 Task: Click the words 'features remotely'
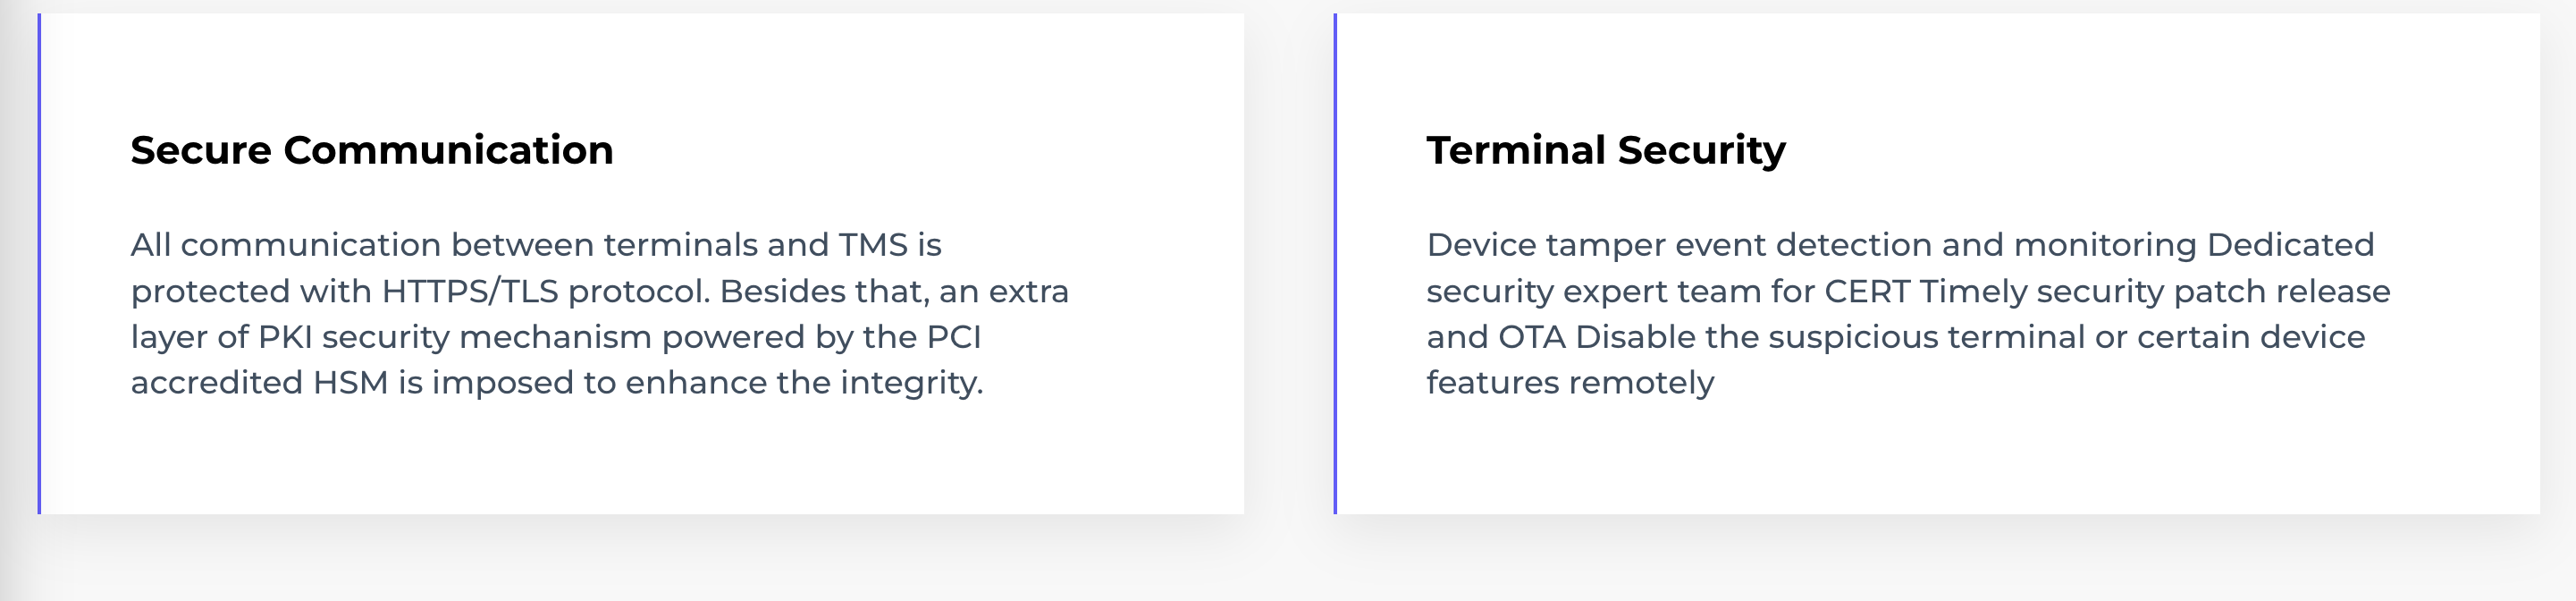pyautogui.click(x=1570, y=383)
